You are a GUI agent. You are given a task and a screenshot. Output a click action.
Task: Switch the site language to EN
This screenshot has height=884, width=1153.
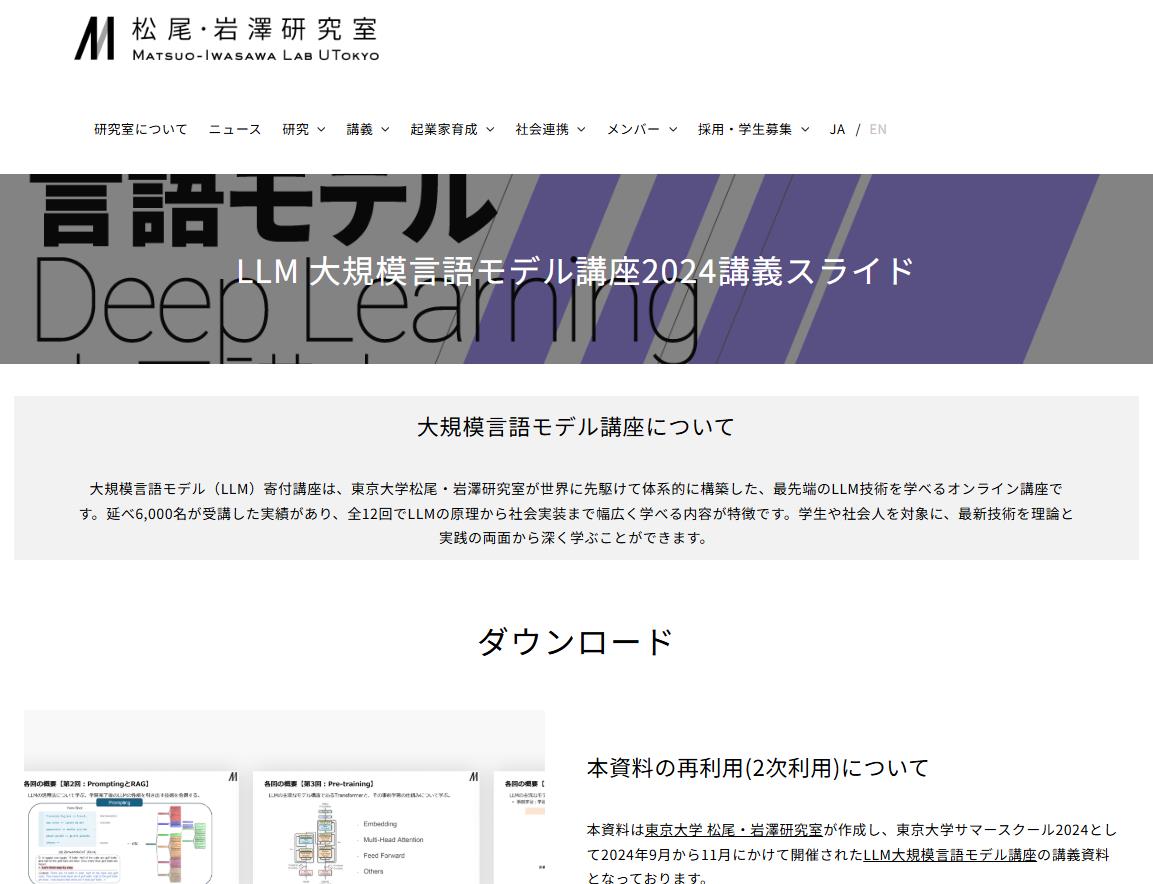point(878,129)
